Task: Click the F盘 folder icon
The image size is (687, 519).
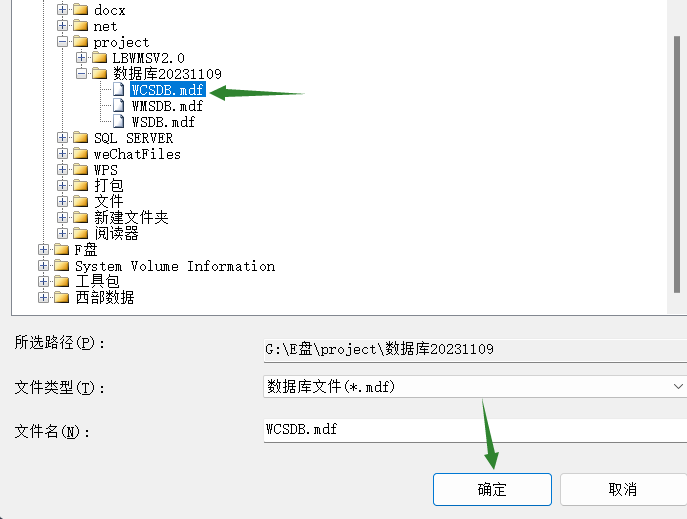Action: tap(61, 250)
